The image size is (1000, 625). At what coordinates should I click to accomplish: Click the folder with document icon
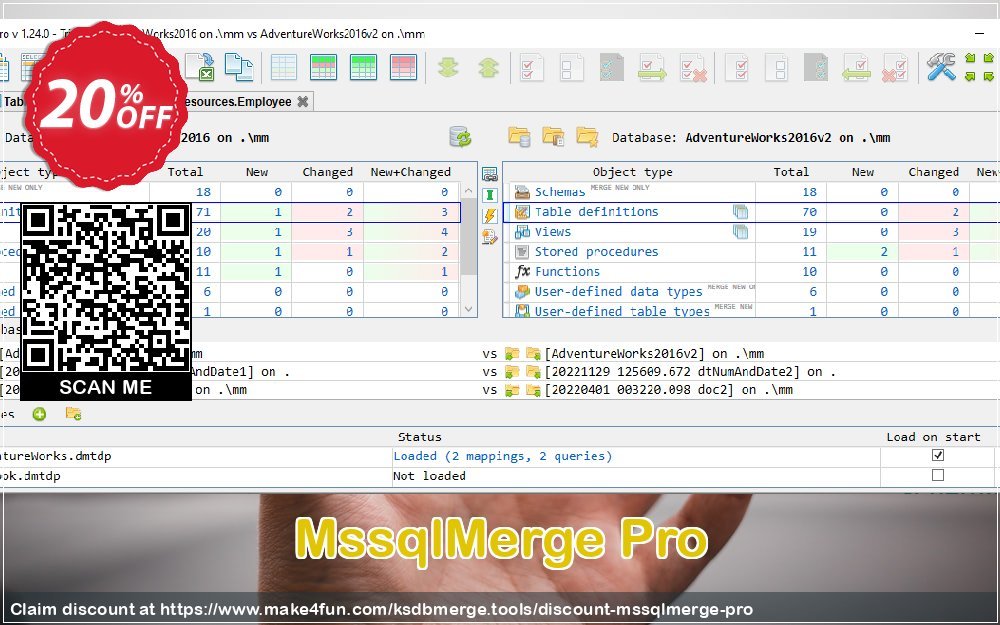(x=553, y=136)
